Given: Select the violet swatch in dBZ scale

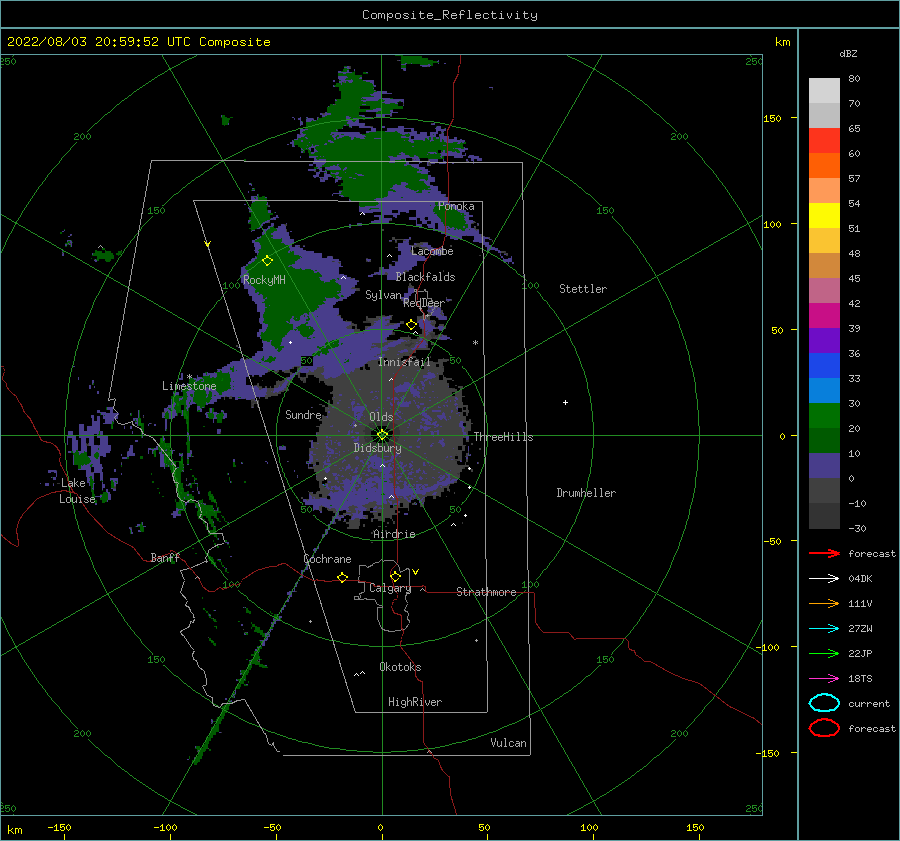Looking at the screenshot, I should pos(824,340).
